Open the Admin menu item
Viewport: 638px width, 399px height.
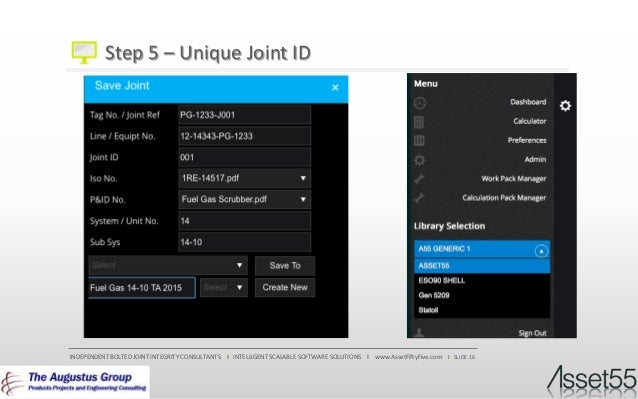[535, 159]
